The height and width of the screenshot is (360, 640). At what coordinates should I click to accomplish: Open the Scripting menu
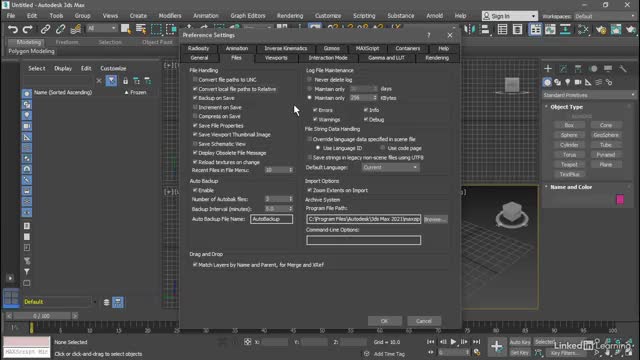(x=364, y=16)
